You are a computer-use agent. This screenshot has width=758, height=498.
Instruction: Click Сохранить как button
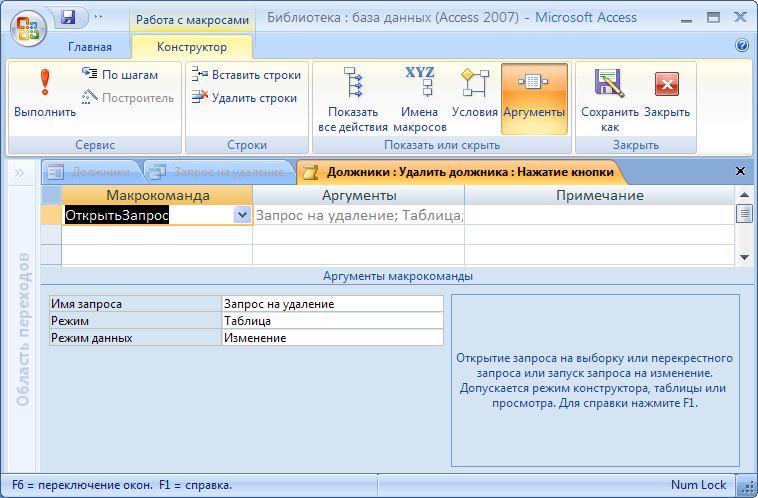pyautogui.click(x=610, y=100)
